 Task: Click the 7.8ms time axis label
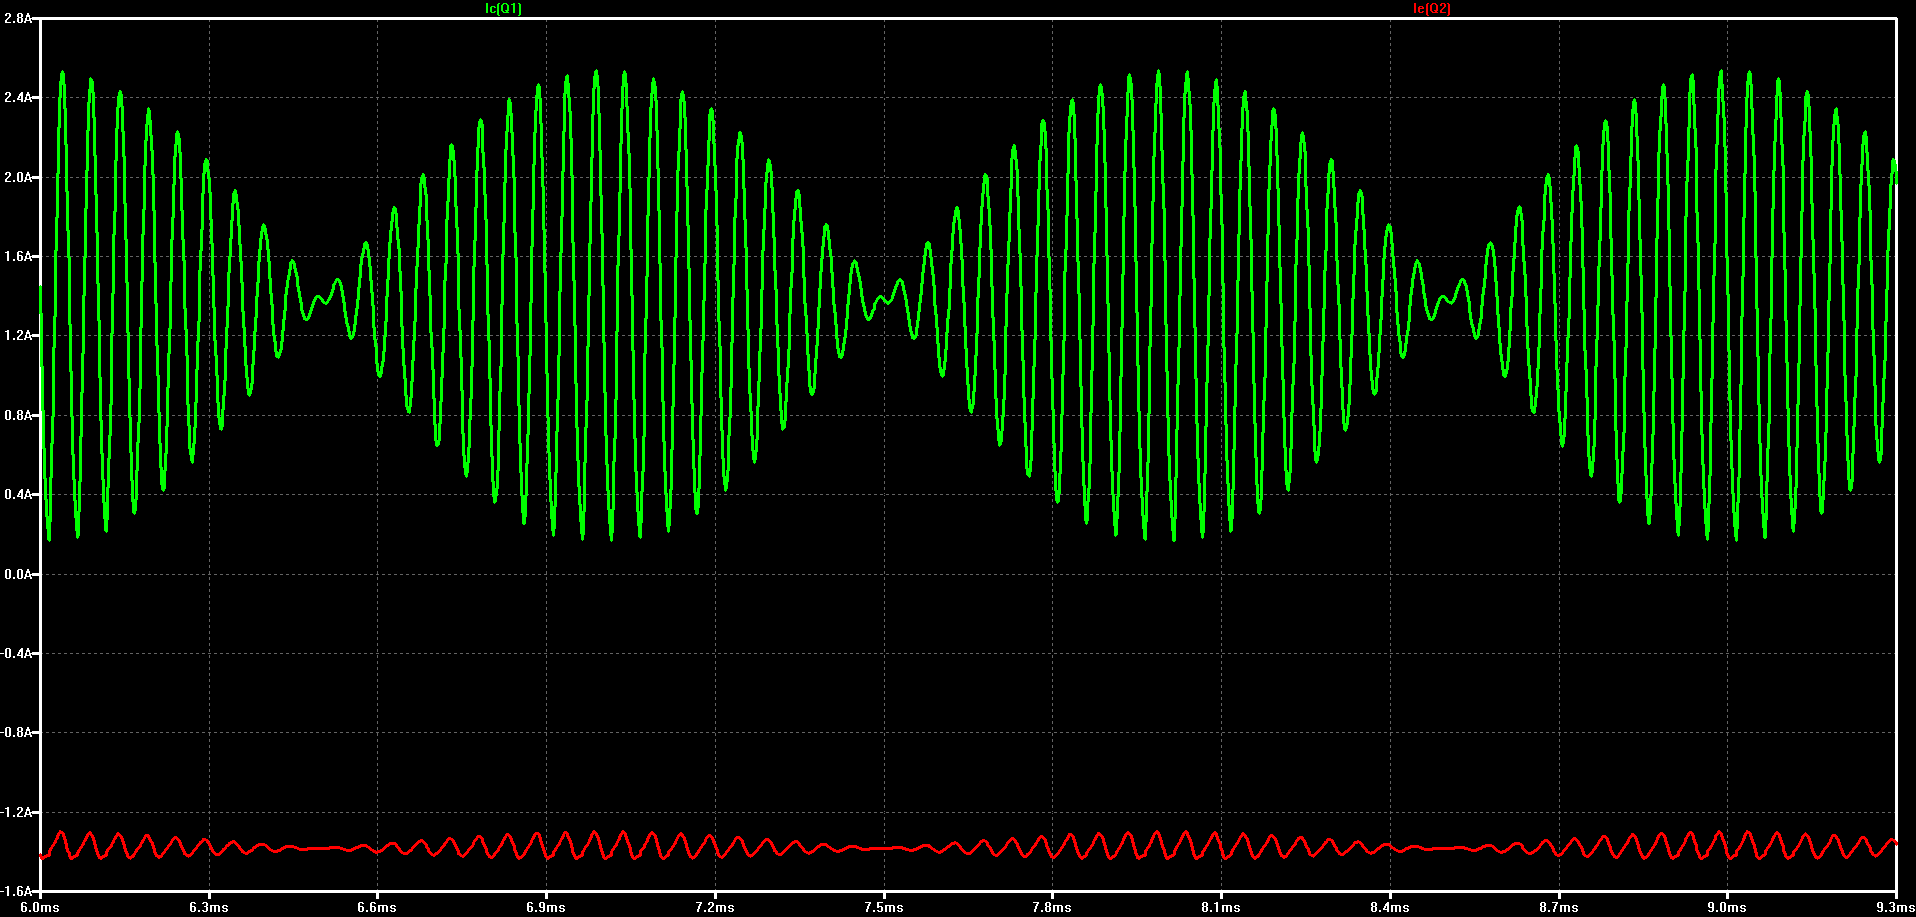[x=1052, y=907]
